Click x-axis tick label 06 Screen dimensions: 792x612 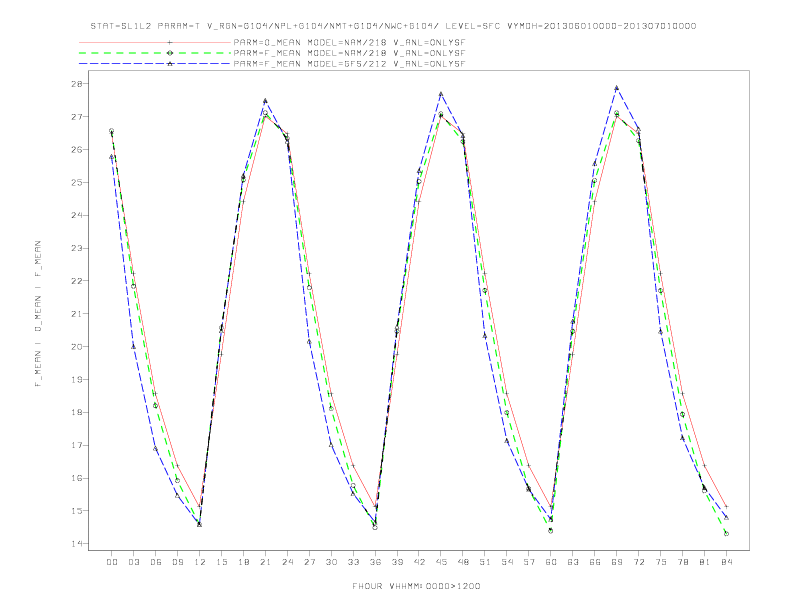pyautogui.click(x=156, y=562)
